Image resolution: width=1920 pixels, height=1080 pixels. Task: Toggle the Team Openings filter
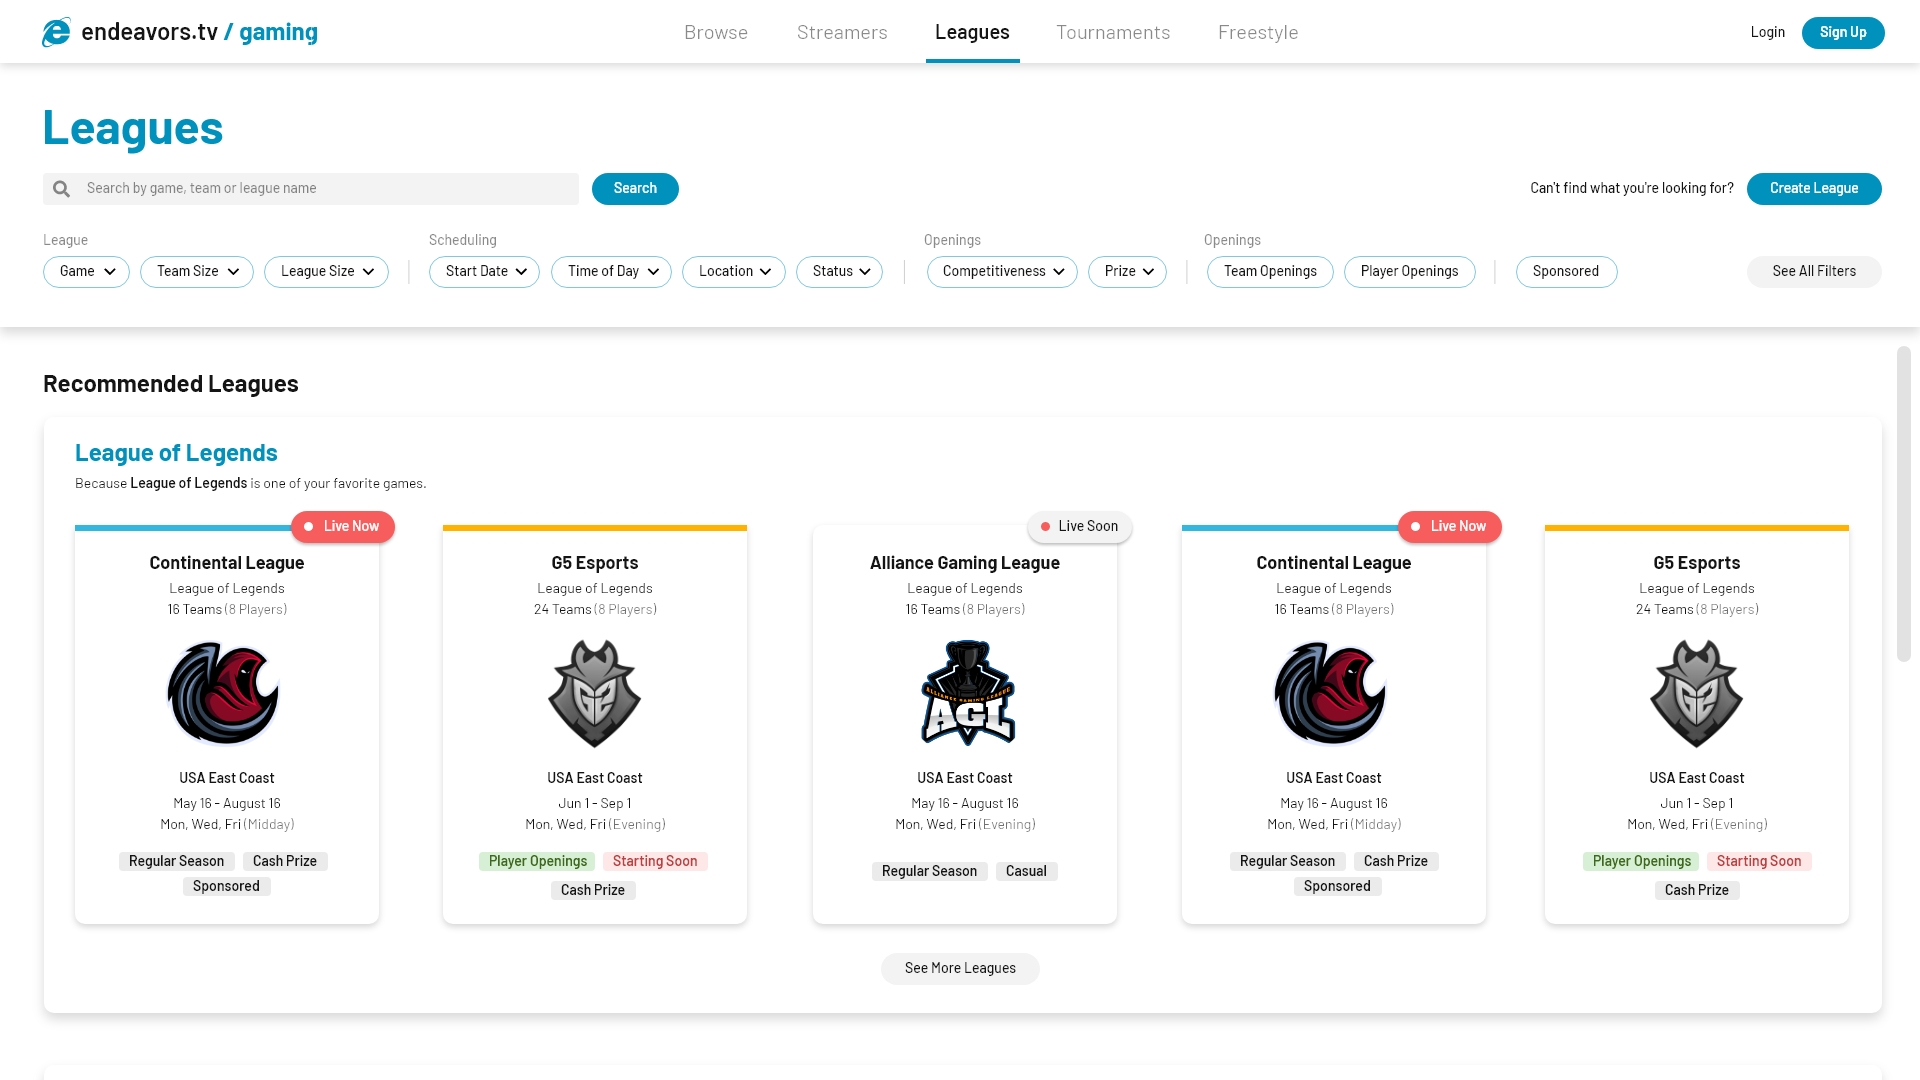pyautogui.click(x=1270, y=272)
